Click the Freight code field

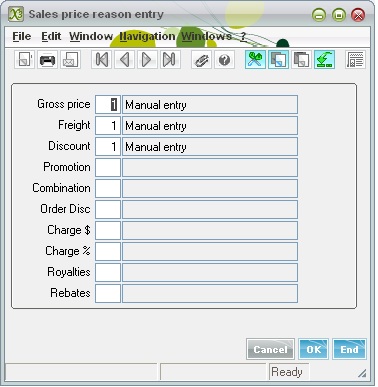coord(108,126)
